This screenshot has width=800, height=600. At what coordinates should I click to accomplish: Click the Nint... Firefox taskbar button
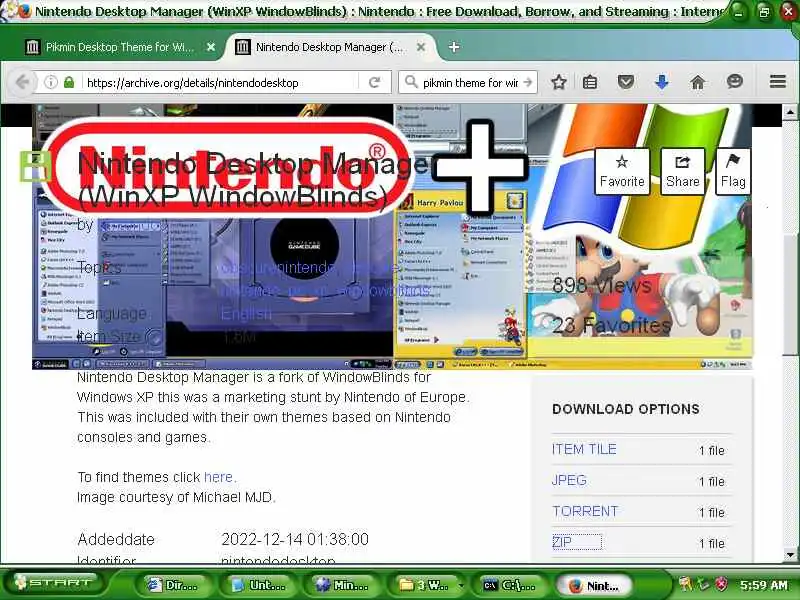pos(595,585)
